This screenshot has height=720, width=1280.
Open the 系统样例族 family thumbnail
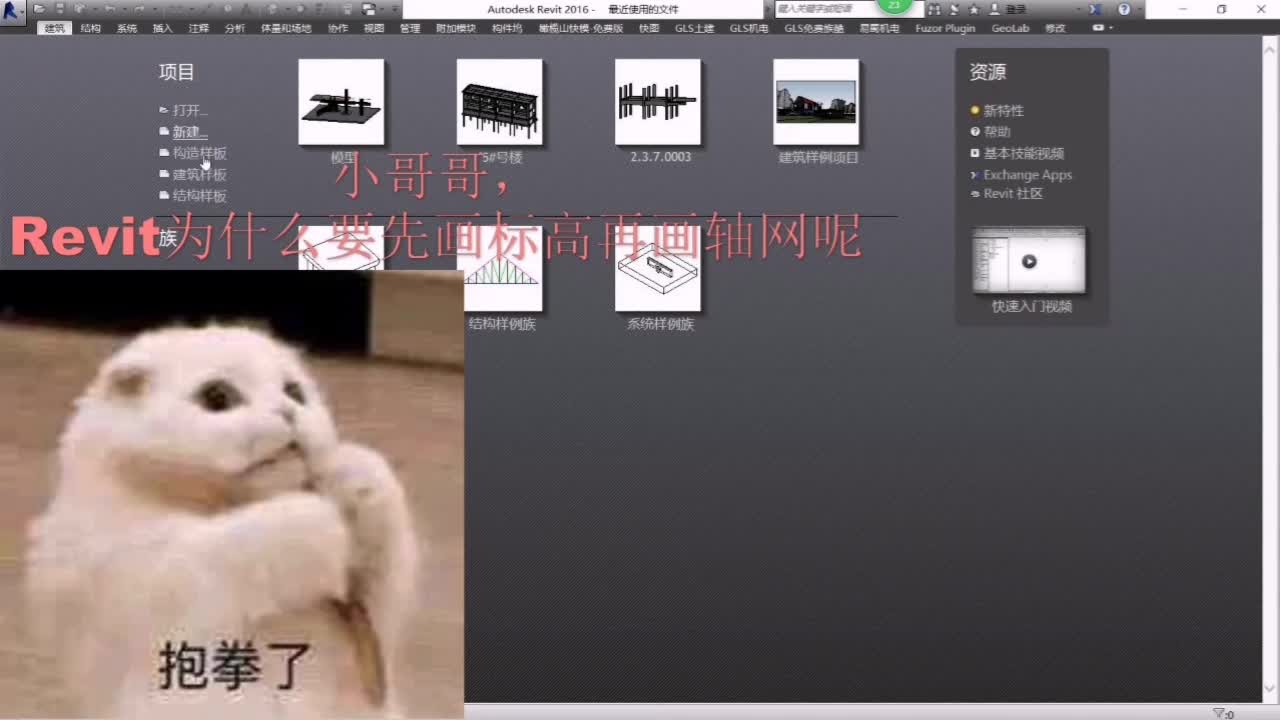657,268
